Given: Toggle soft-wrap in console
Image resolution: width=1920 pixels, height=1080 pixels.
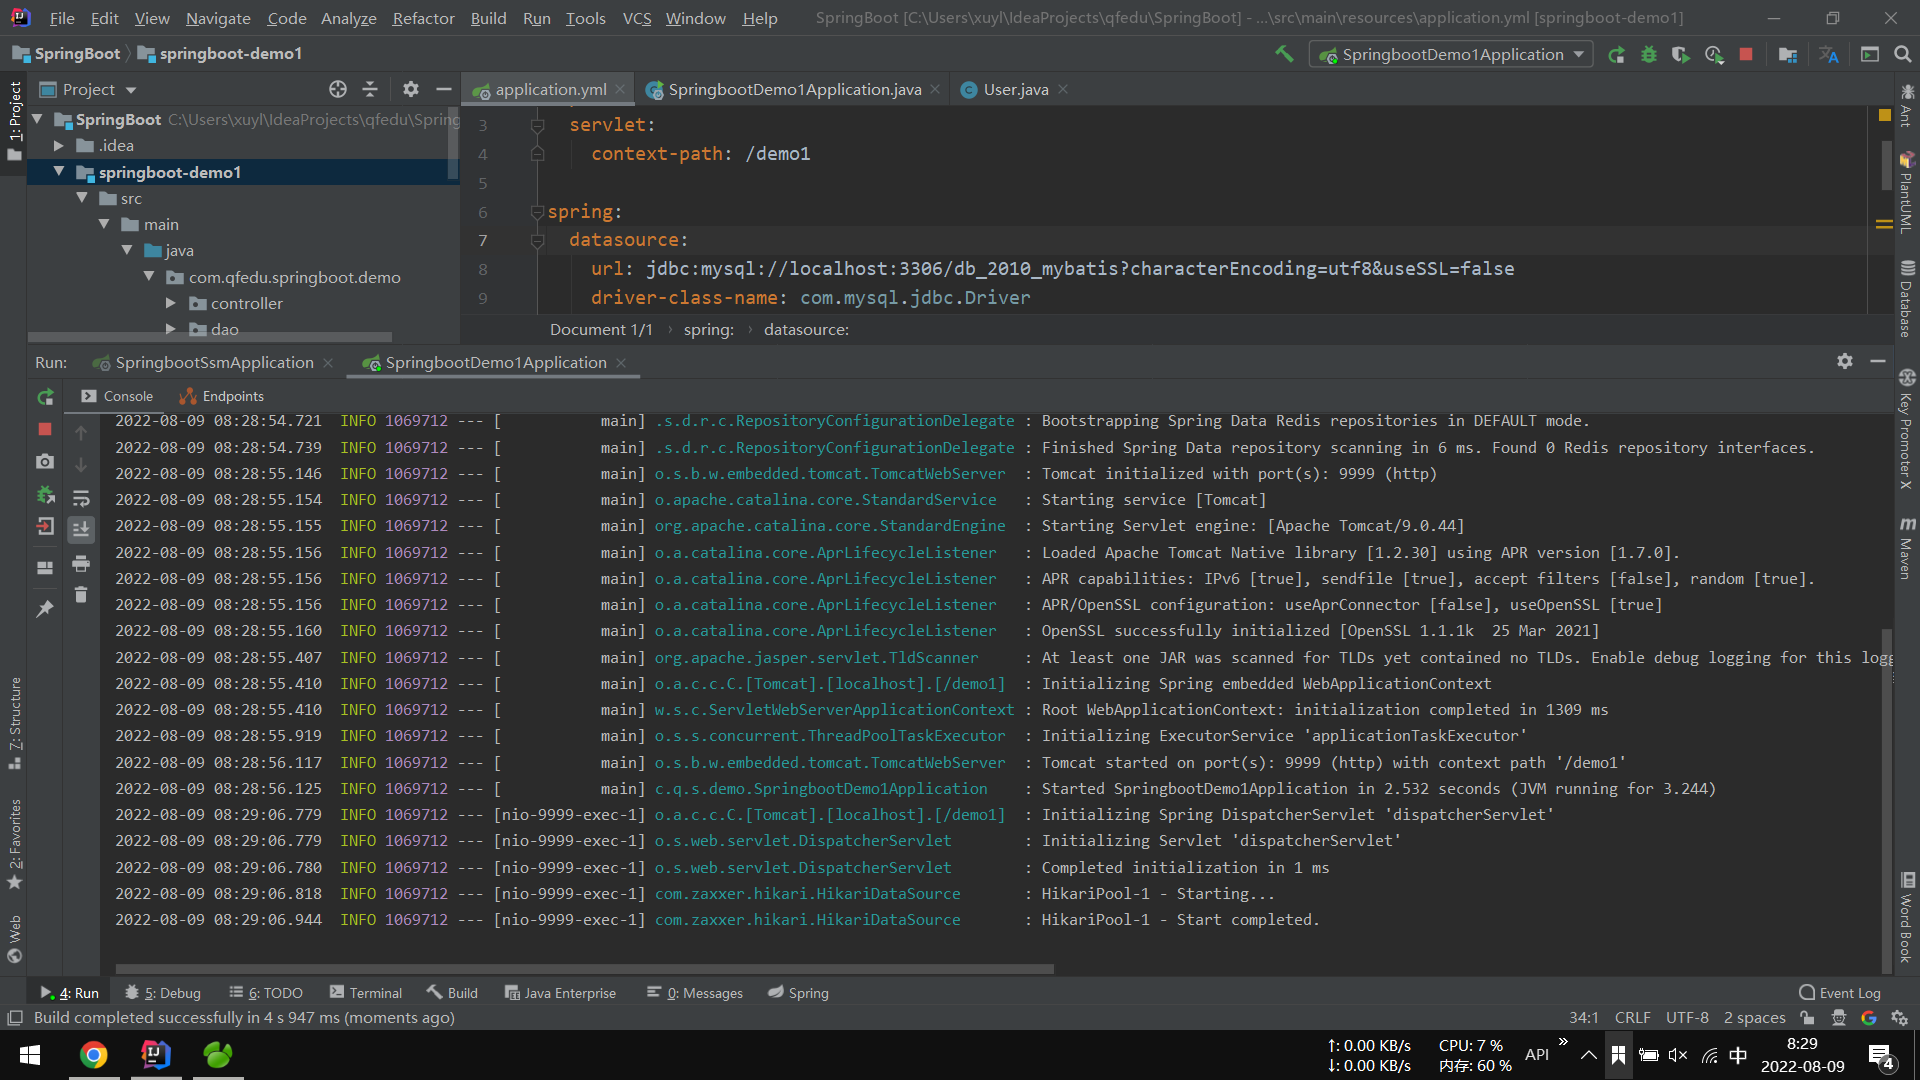Looking at the screenshot, I should 81,497.
